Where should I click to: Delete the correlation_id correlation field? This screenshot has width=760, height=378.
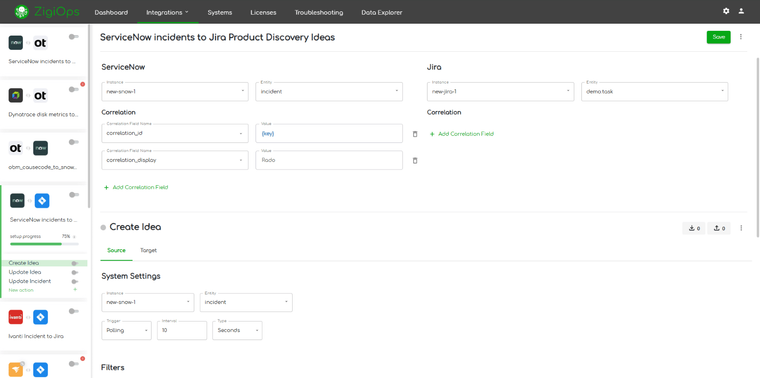coord(414,134)
